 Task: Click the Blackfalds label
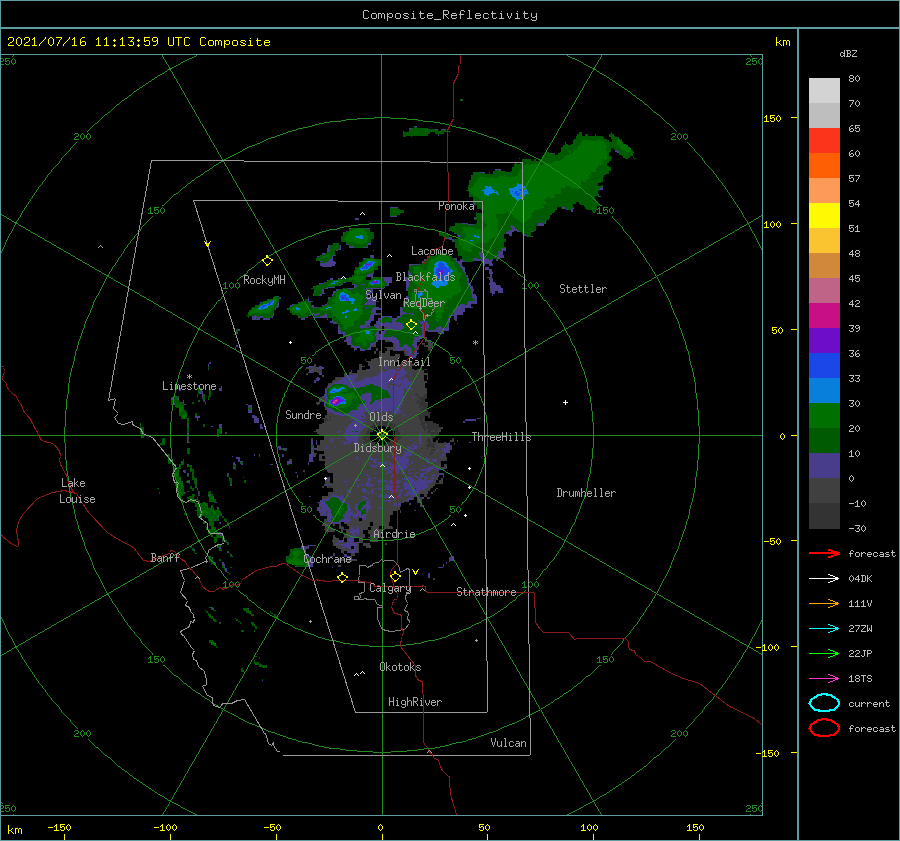[x=425, y=277]
